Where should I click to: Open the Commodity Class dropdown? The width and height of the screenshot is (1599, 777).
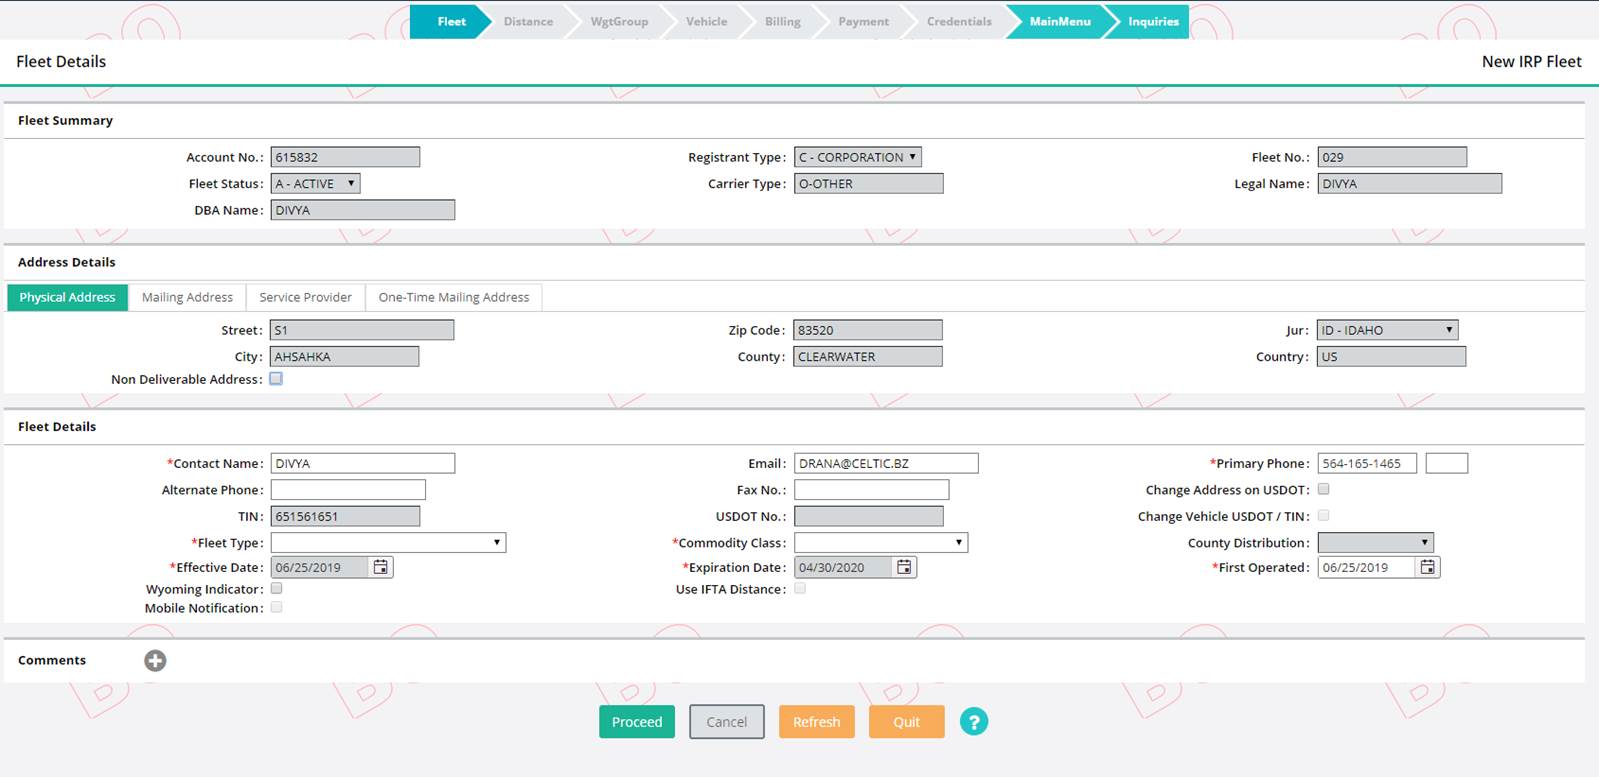(881, 543)
